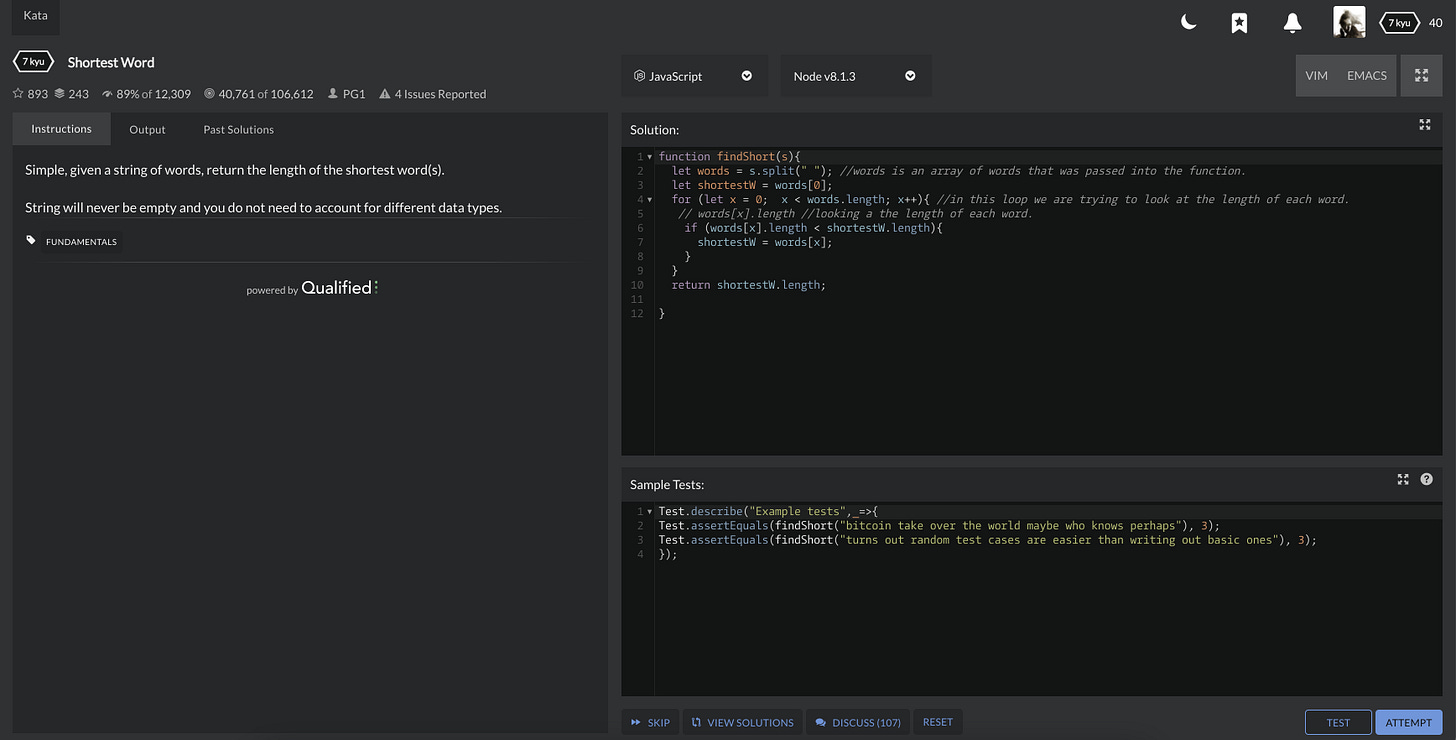Open notifications bell
Viewport: 1456px width, 740px height.
pyautogui.click(x=1292, y=22)
